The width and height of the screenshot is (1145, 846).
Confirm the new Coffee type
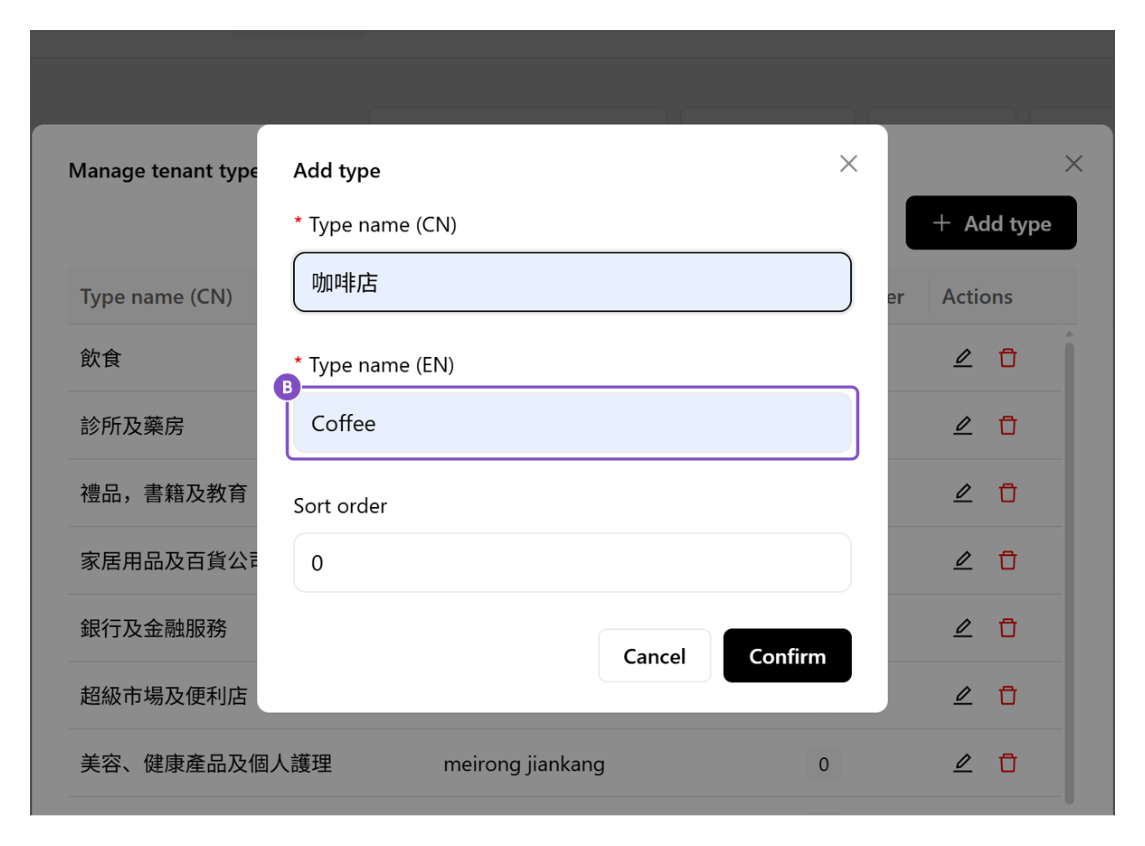[x=787, y=655]
